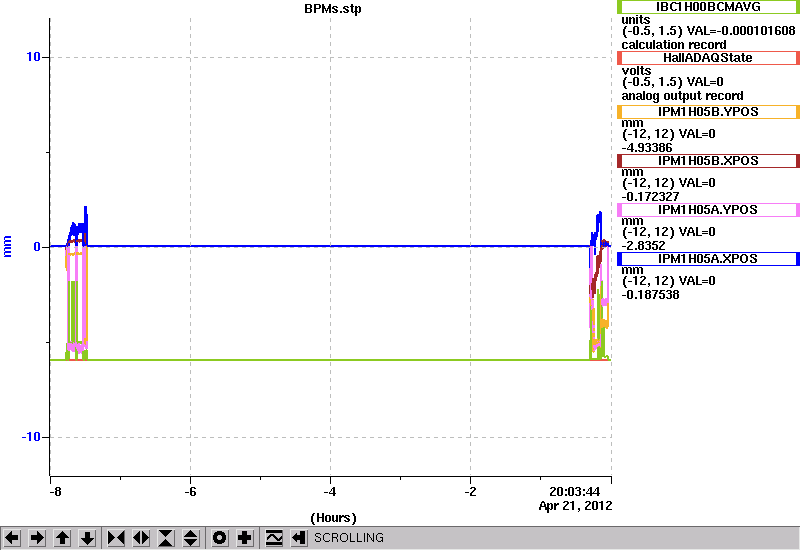Select the IPM1H05B.XPOS dark red legend entry

pos(708,161)
